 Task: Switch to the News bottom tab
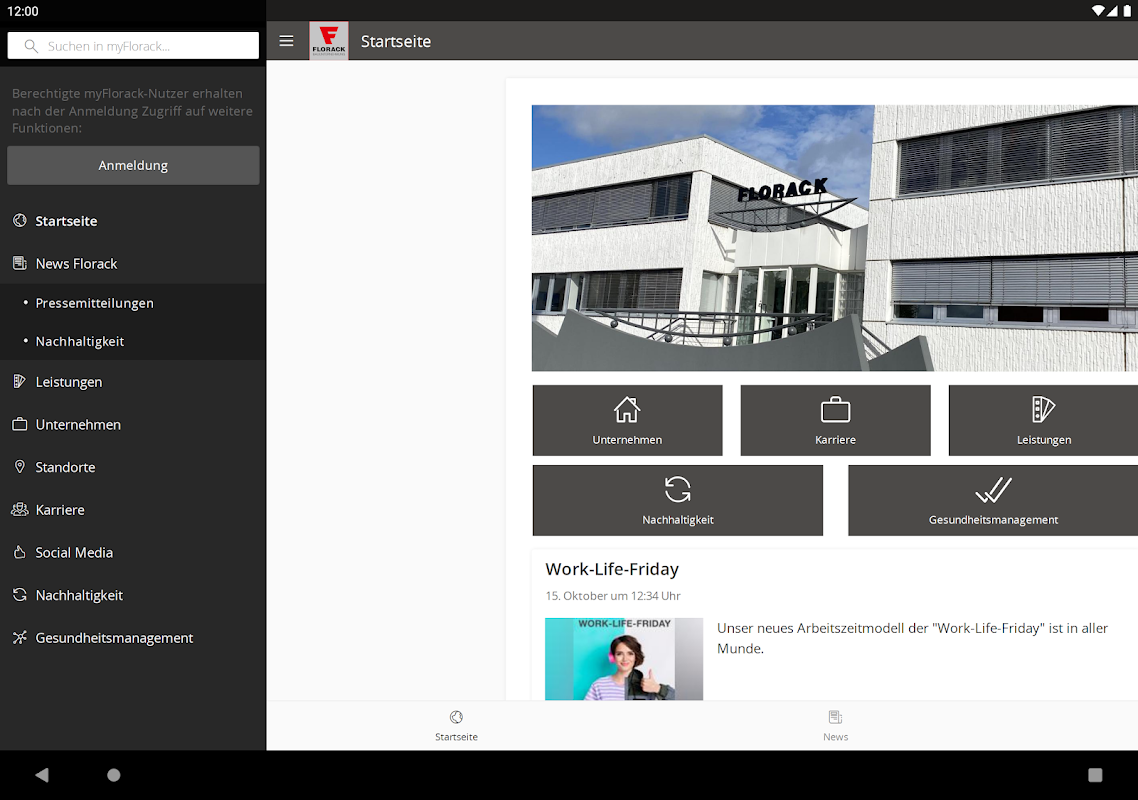point(835,726)
